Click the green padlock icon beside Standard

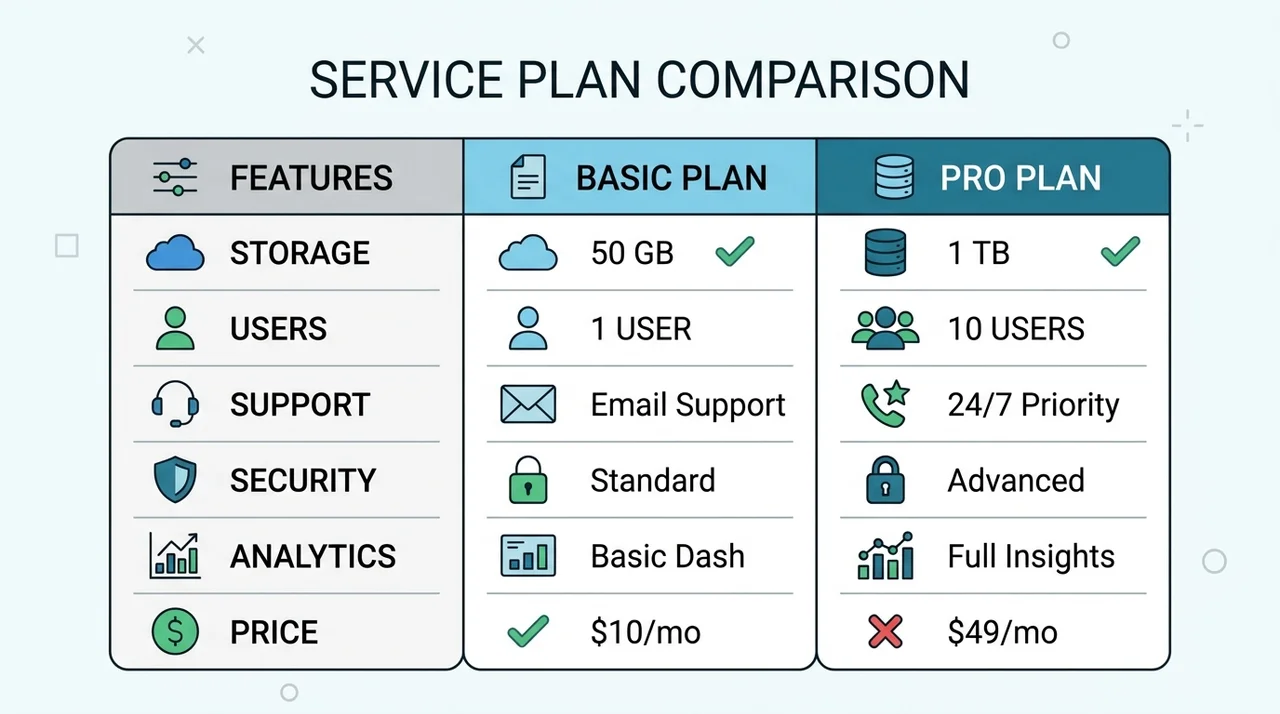pos(528,480)
